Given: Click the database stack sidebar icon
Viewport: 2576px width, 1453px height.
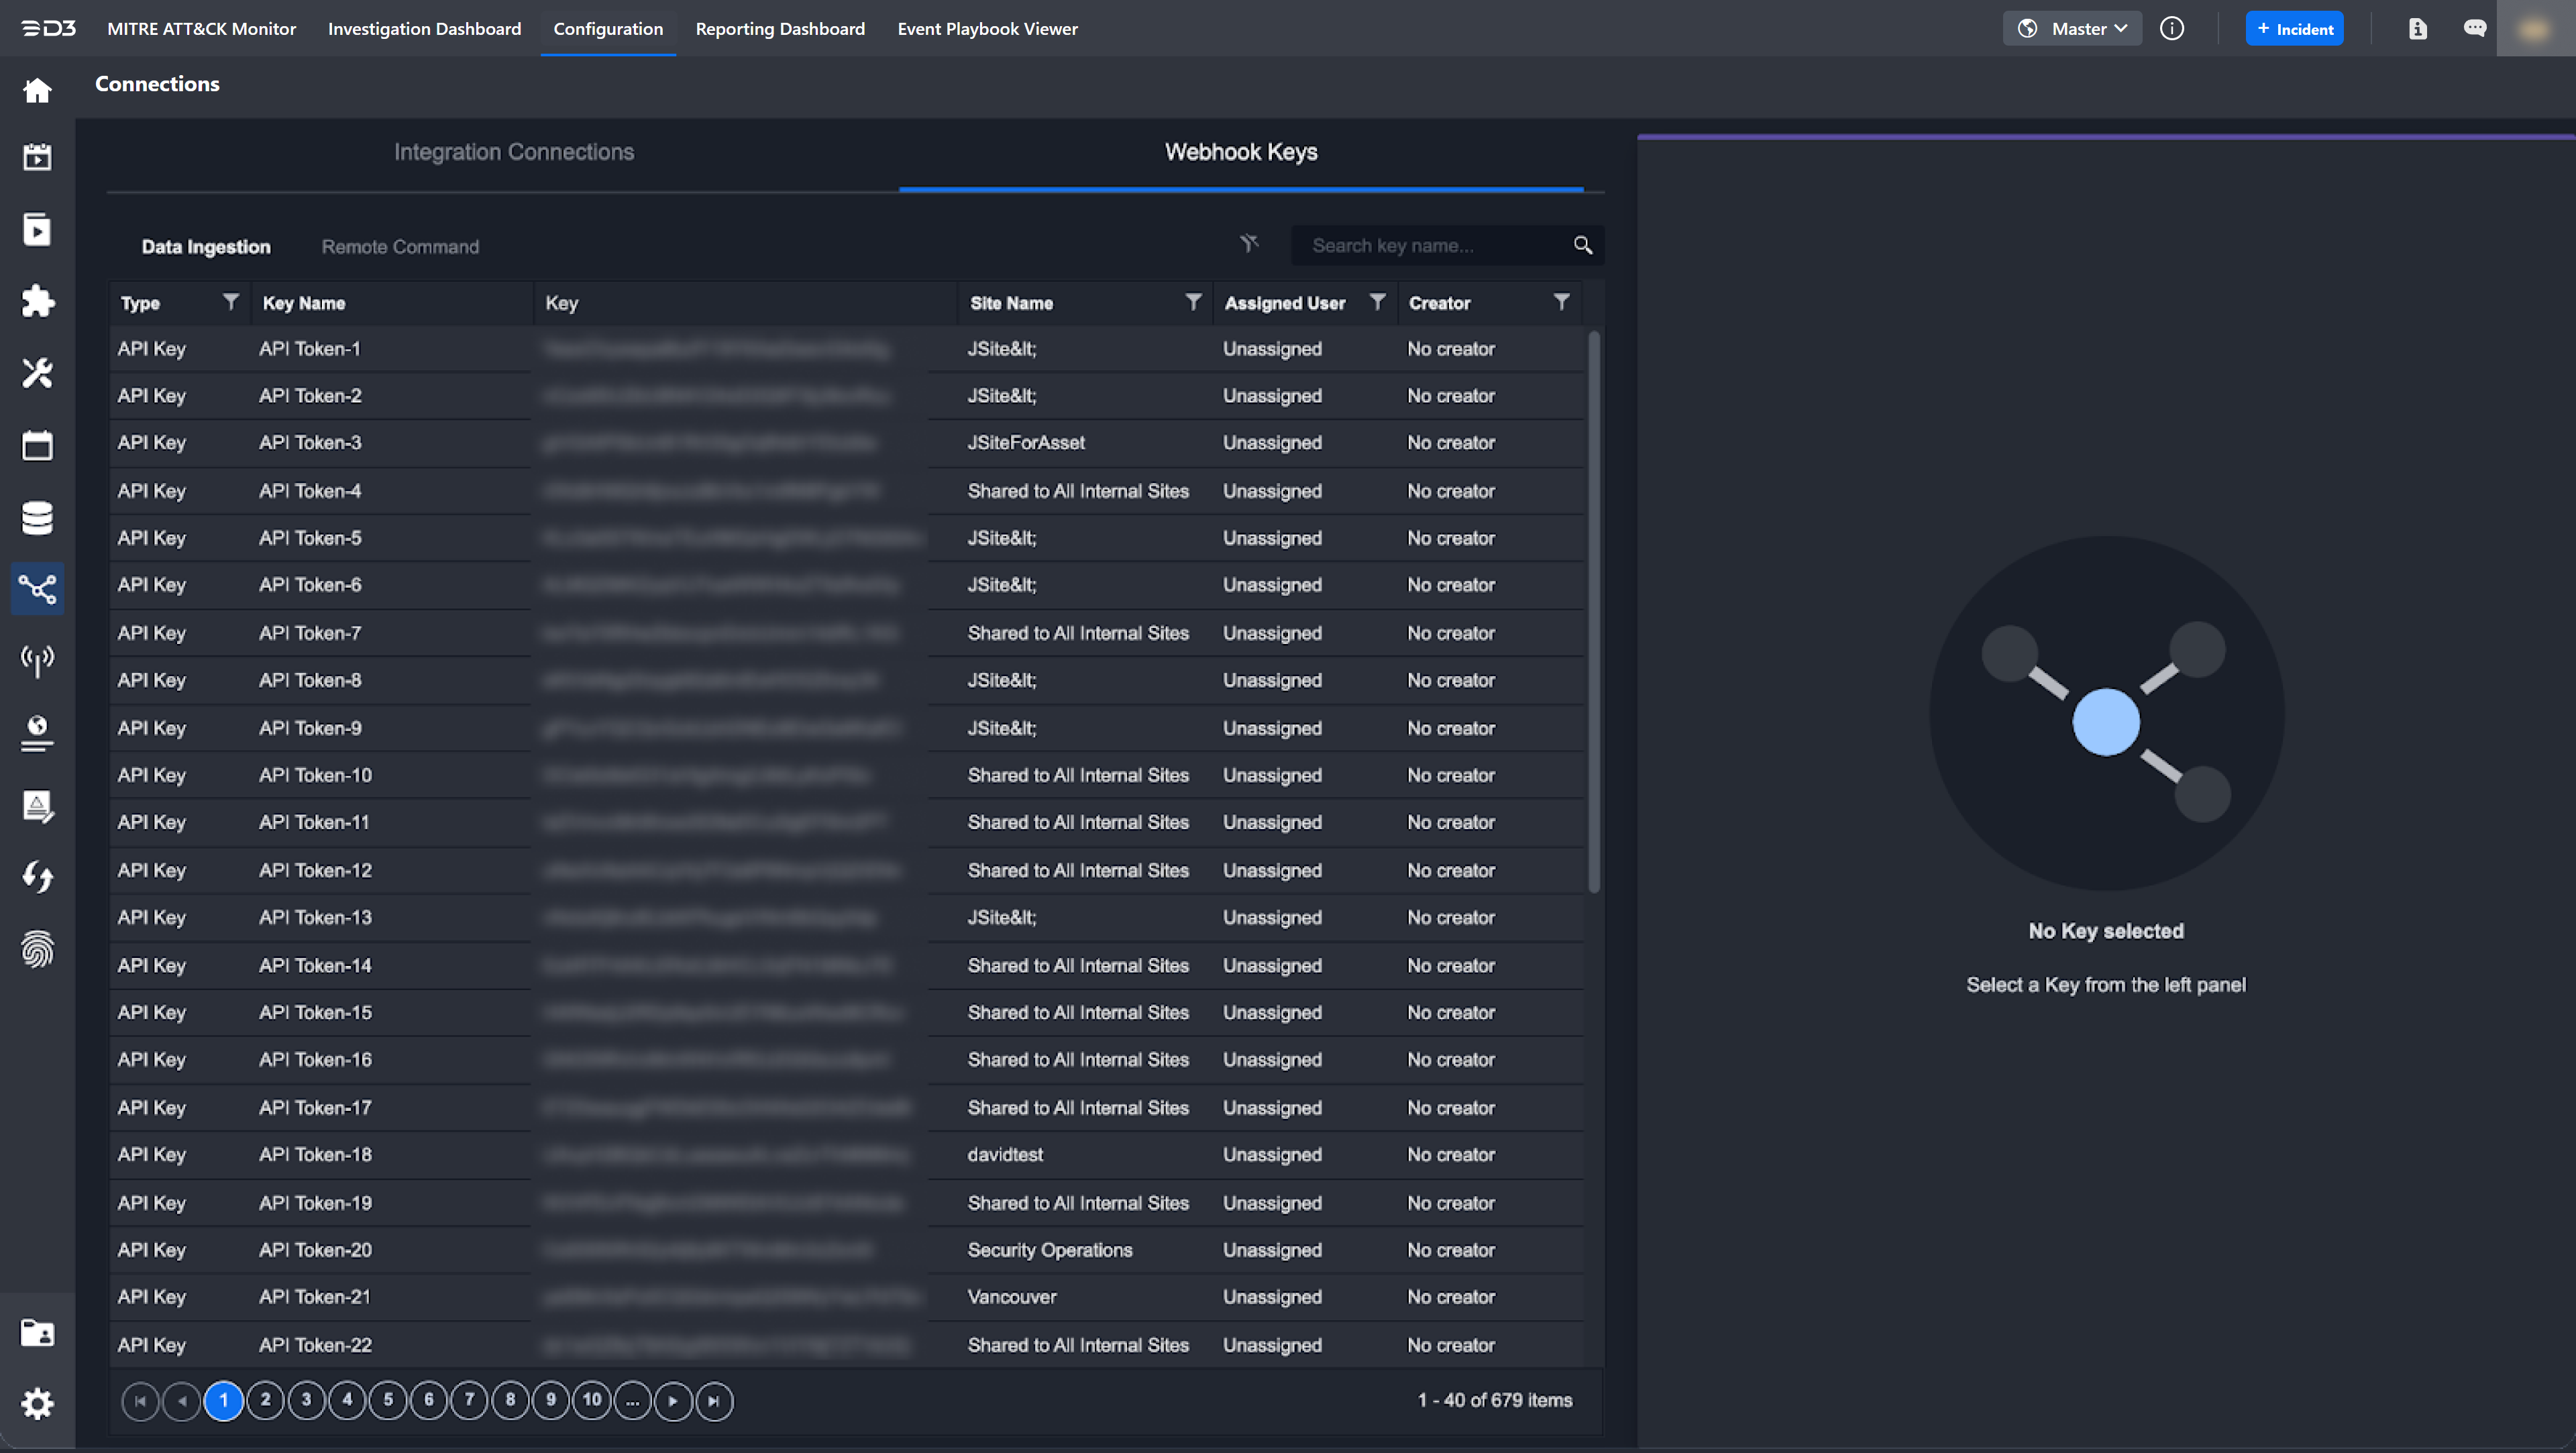Looking at the screenshot, I should [37, 518].
